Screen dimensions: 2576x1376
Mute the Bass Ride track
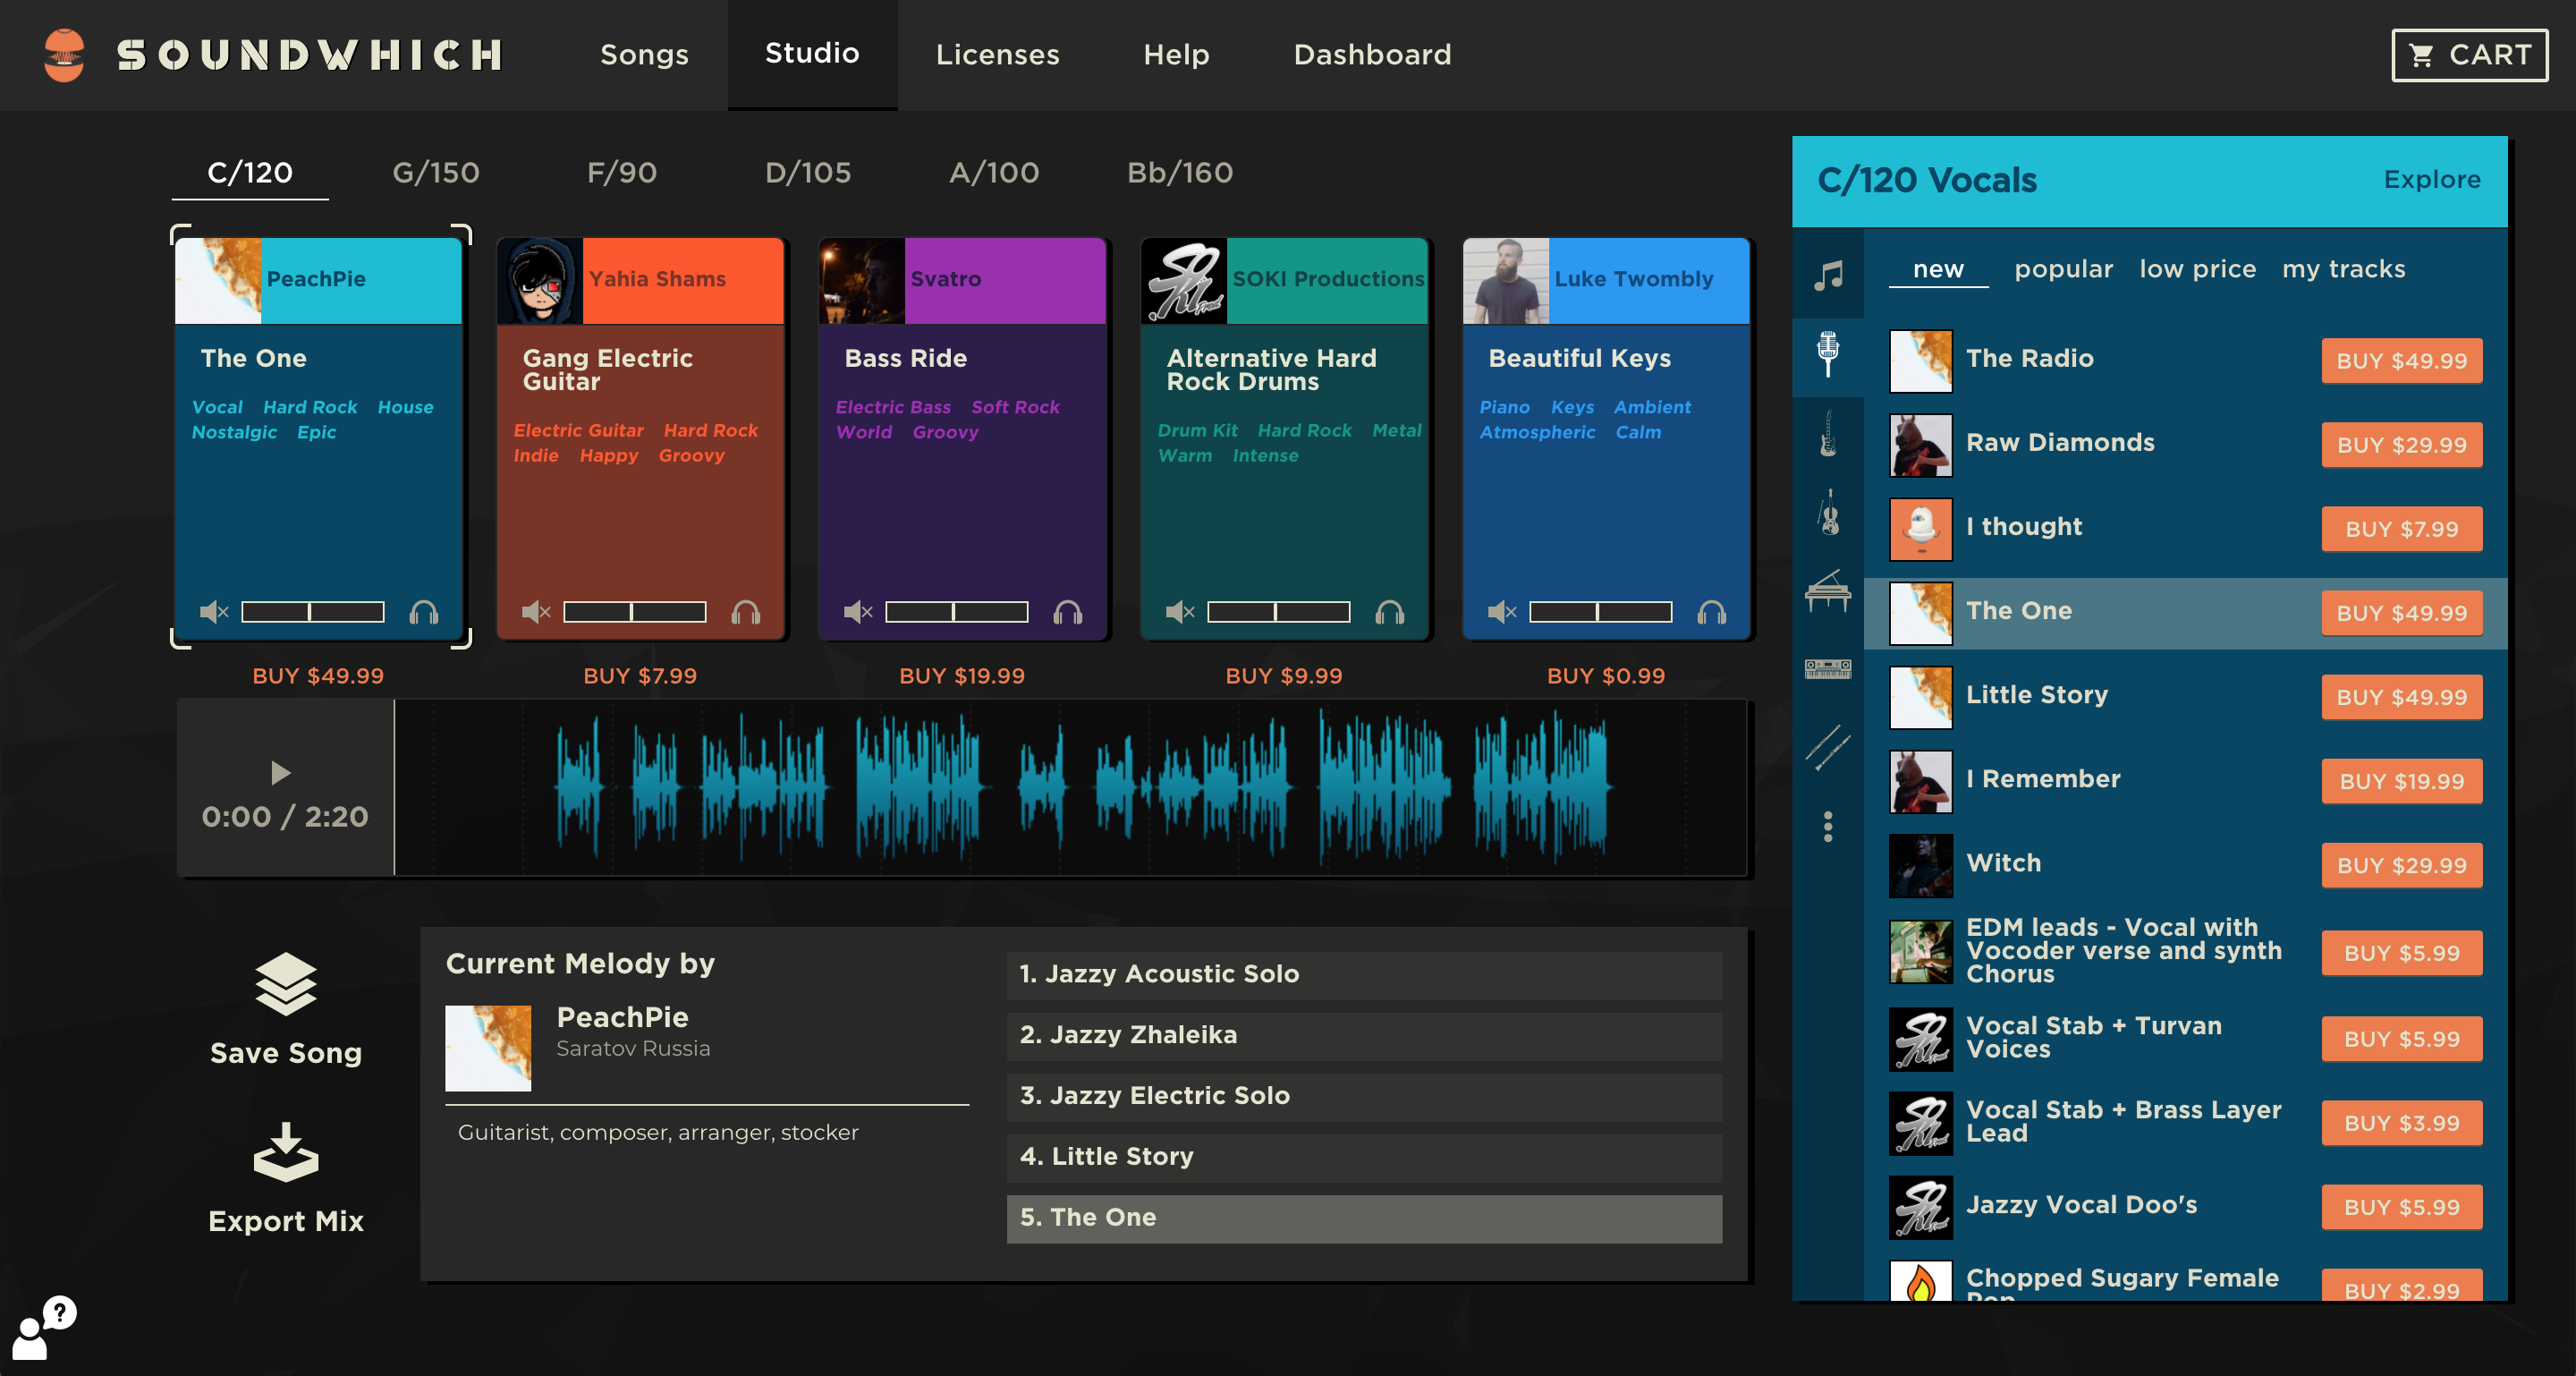(x=857, y=612)
